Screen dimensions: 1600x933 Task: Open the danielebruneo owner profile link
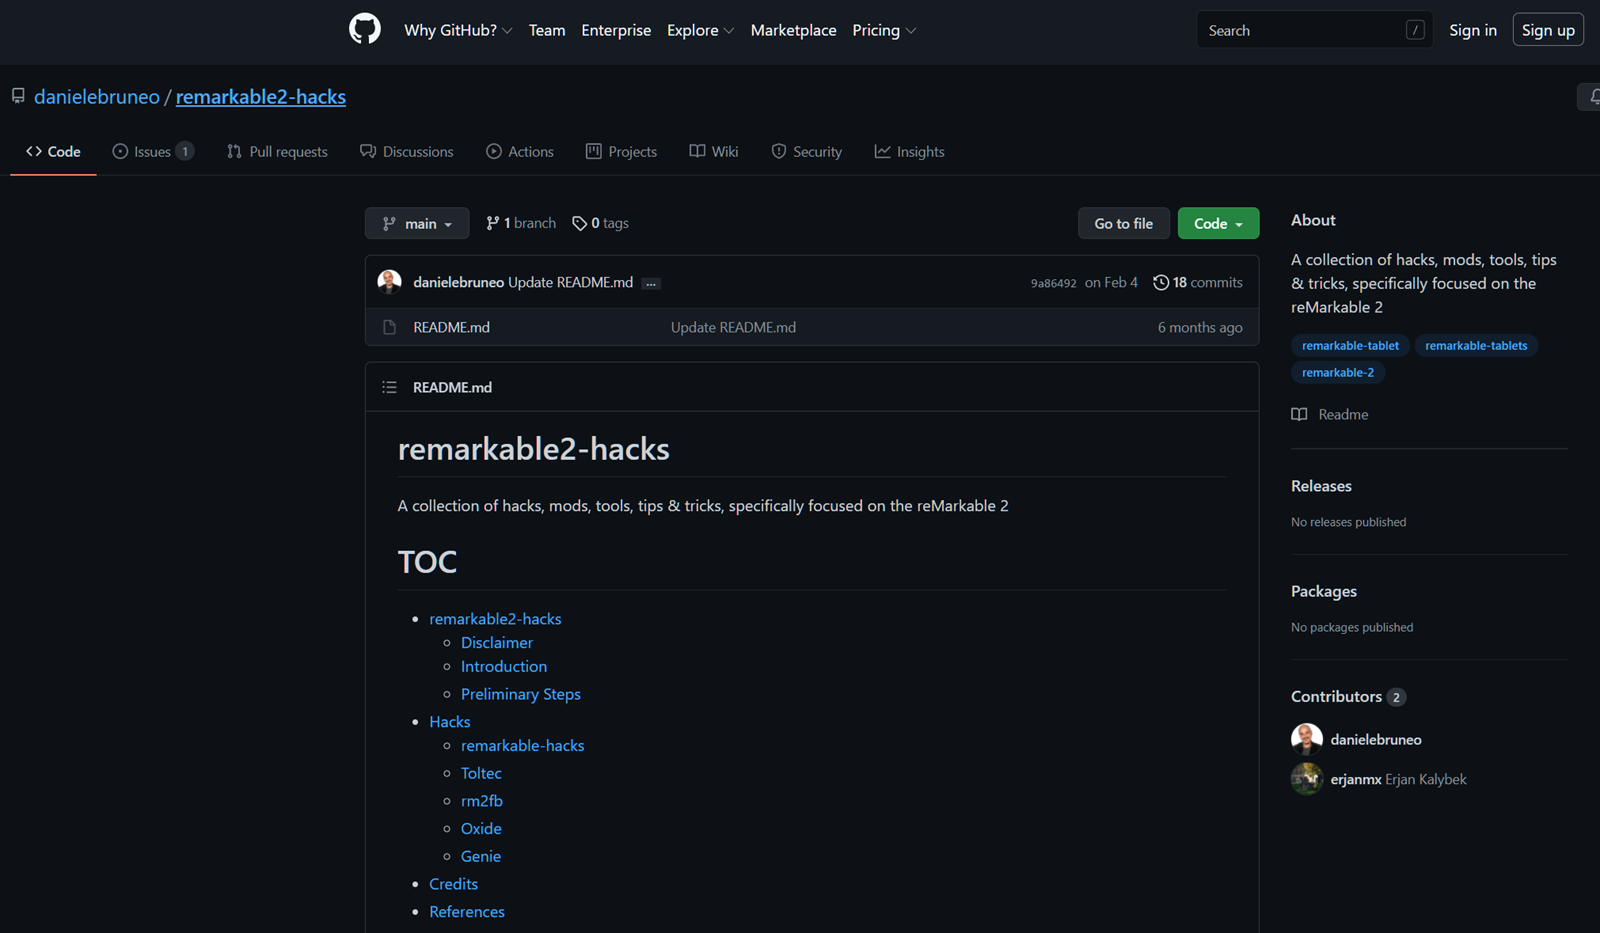pos(97,96)
